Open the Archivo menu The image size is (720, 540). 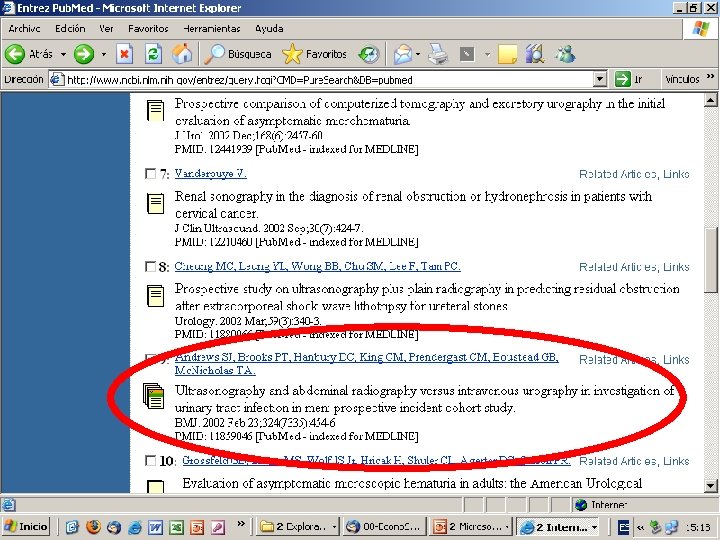pyautogui.click(x=24, y=28)
